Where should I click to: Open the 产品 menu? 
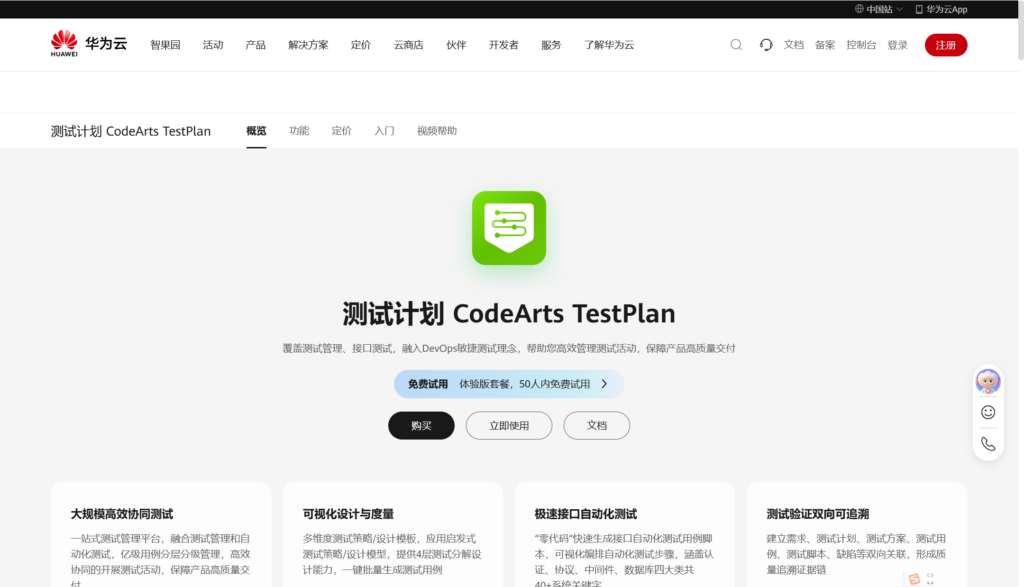(255, 45)
